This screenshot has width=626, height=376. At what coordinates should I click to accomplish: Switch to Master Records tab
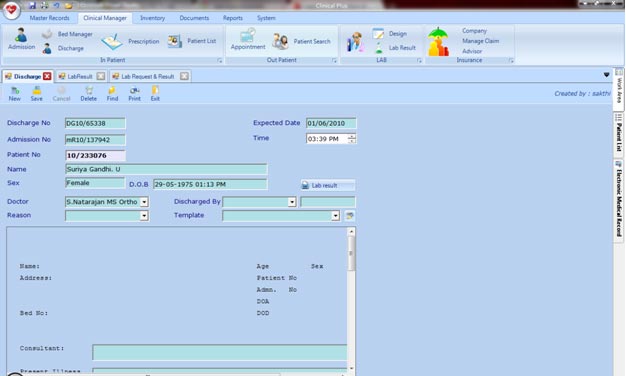pyautogui.click(x=50, y=18)
